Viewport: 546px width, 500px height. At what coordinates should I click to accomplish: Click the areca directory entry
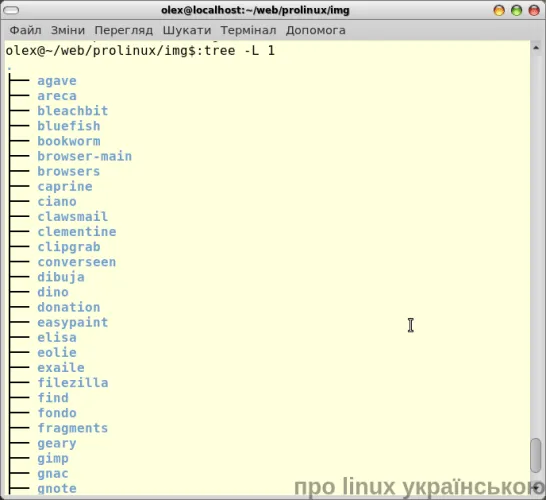coord(57,96)
